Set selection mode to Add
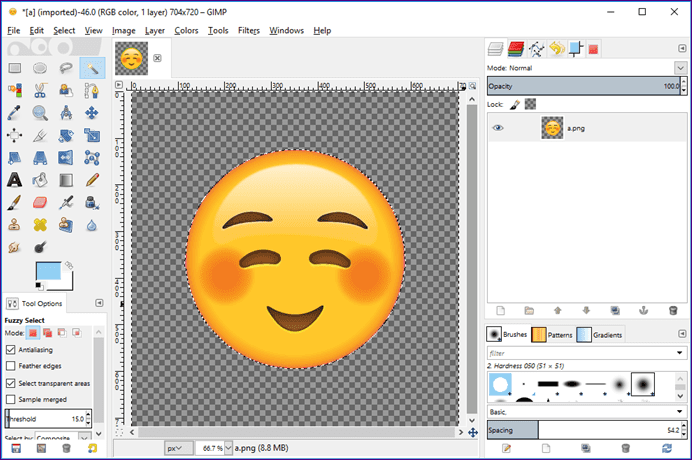The height and width of the screenshot is (460, 692). (47, 333)
